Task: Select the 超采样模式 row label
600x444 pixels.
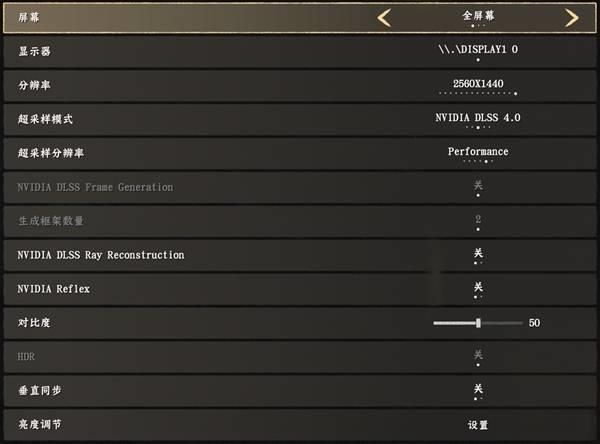Action: pos(45,119)
